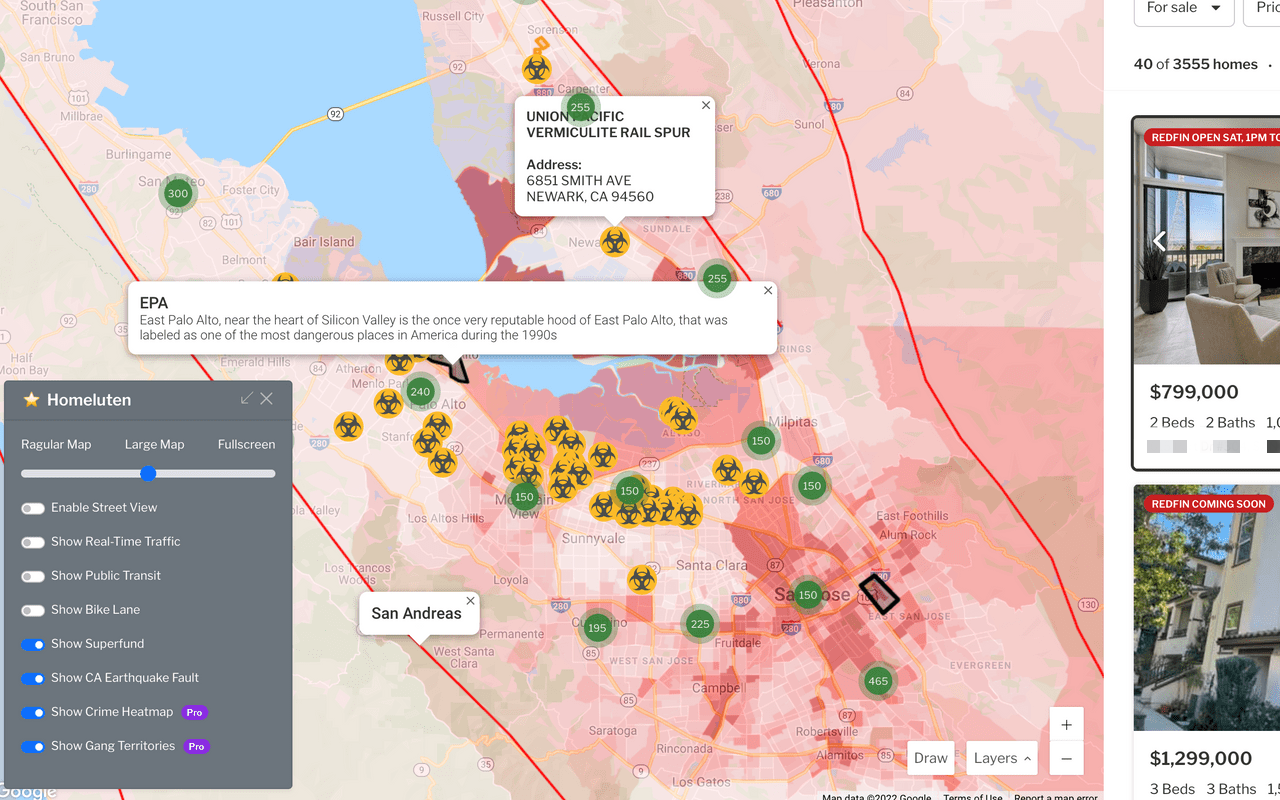Click the green 240 cluster at Palo Alto

coord(420,392)
